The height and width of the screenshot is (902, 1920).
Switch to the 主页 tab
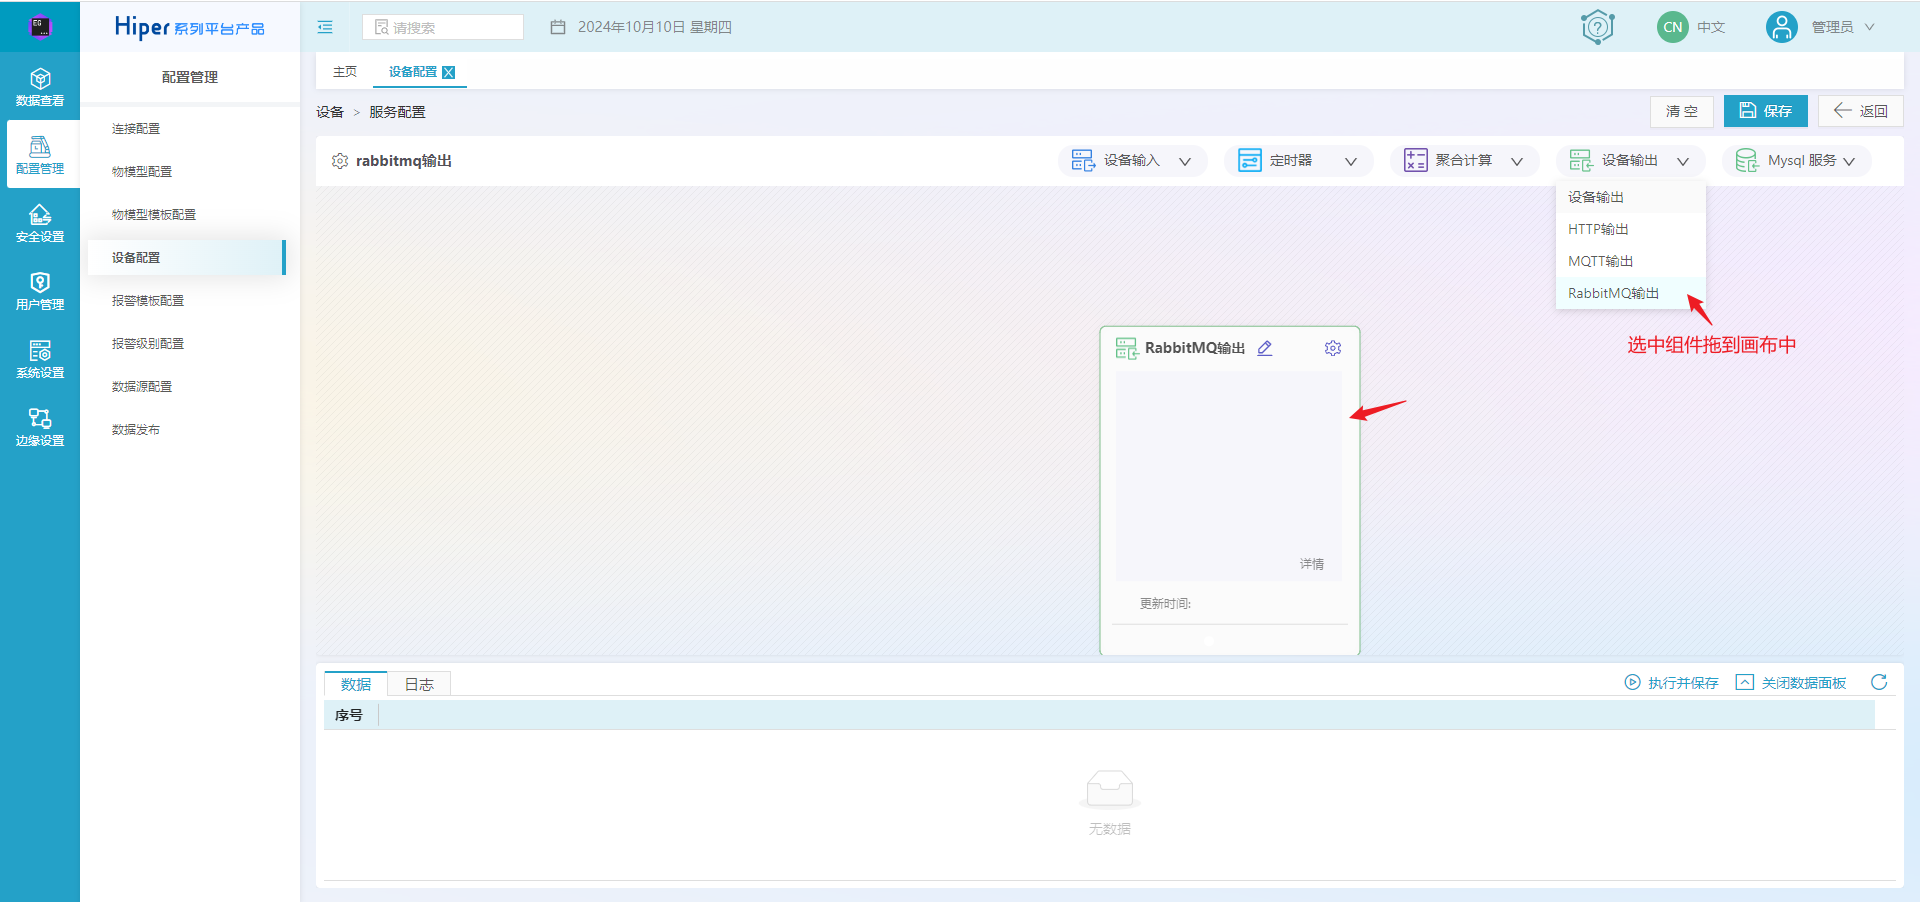coord(345,72)
